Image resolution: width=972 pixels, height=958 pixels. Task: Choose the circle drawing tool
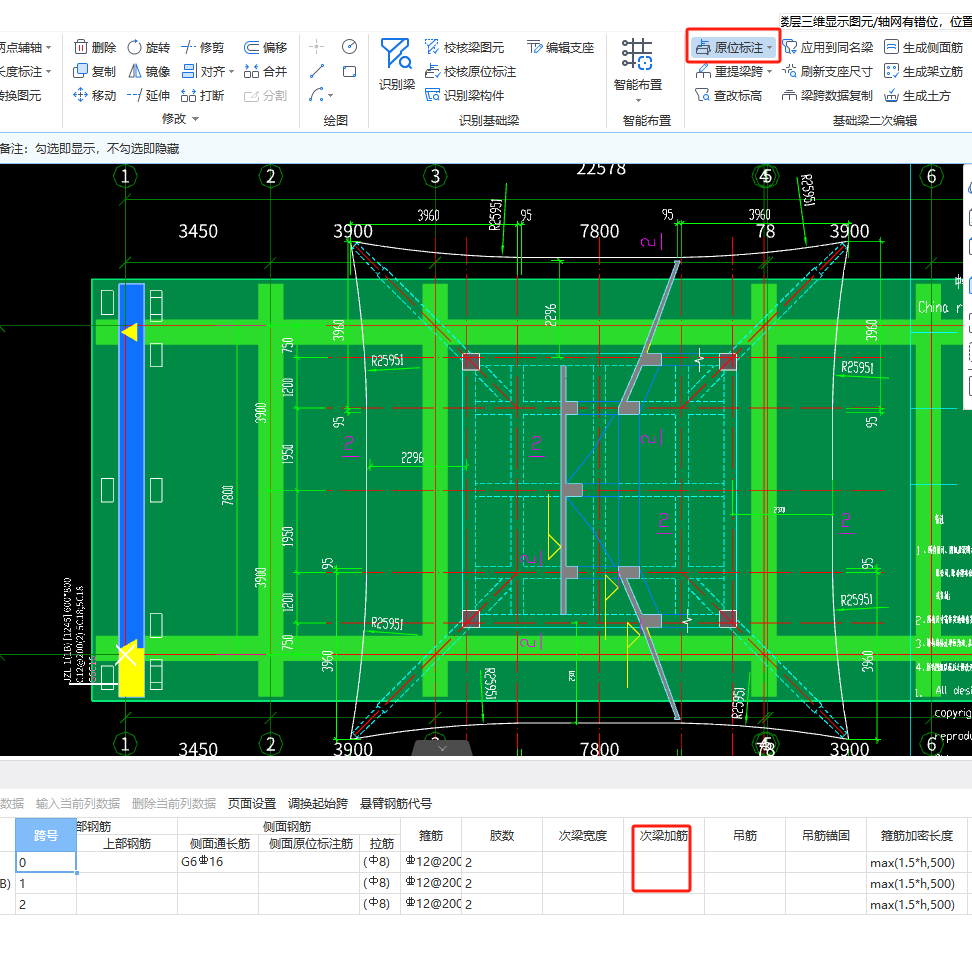[x=350, y=47]
